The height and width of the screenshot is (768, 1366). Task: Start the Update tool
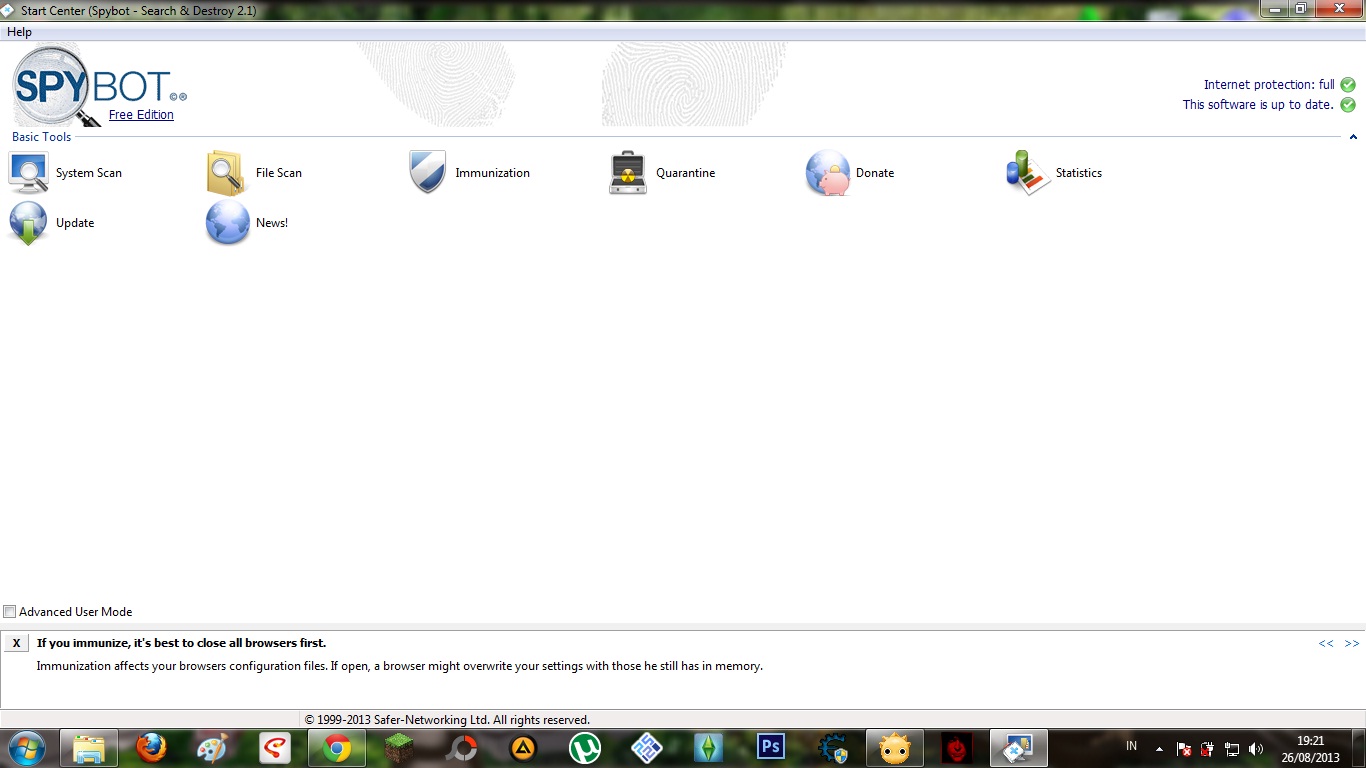[x=51, y=223]
